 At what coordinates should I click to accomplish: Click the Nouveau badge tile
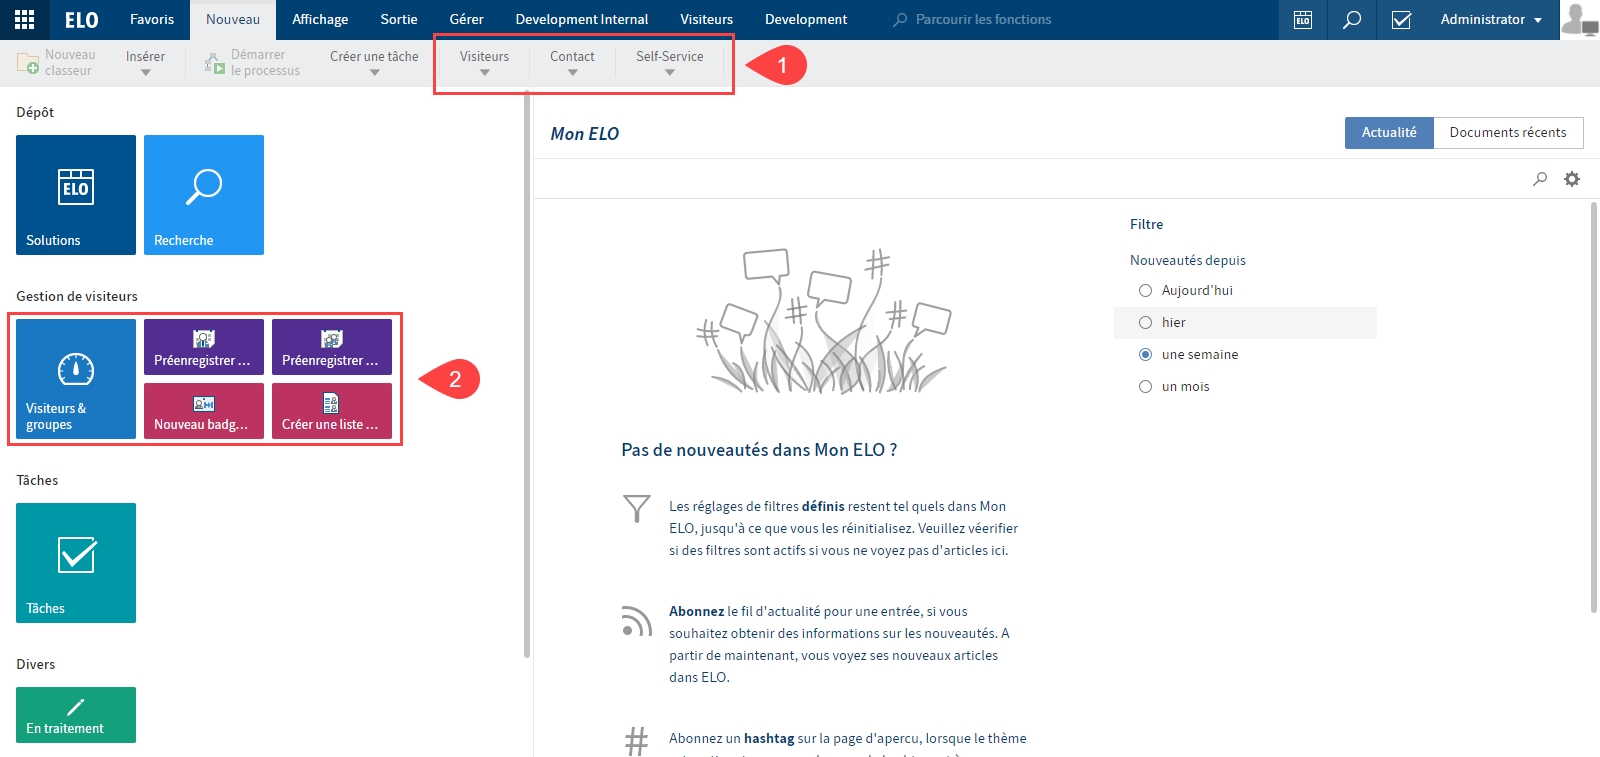(204, 411)
